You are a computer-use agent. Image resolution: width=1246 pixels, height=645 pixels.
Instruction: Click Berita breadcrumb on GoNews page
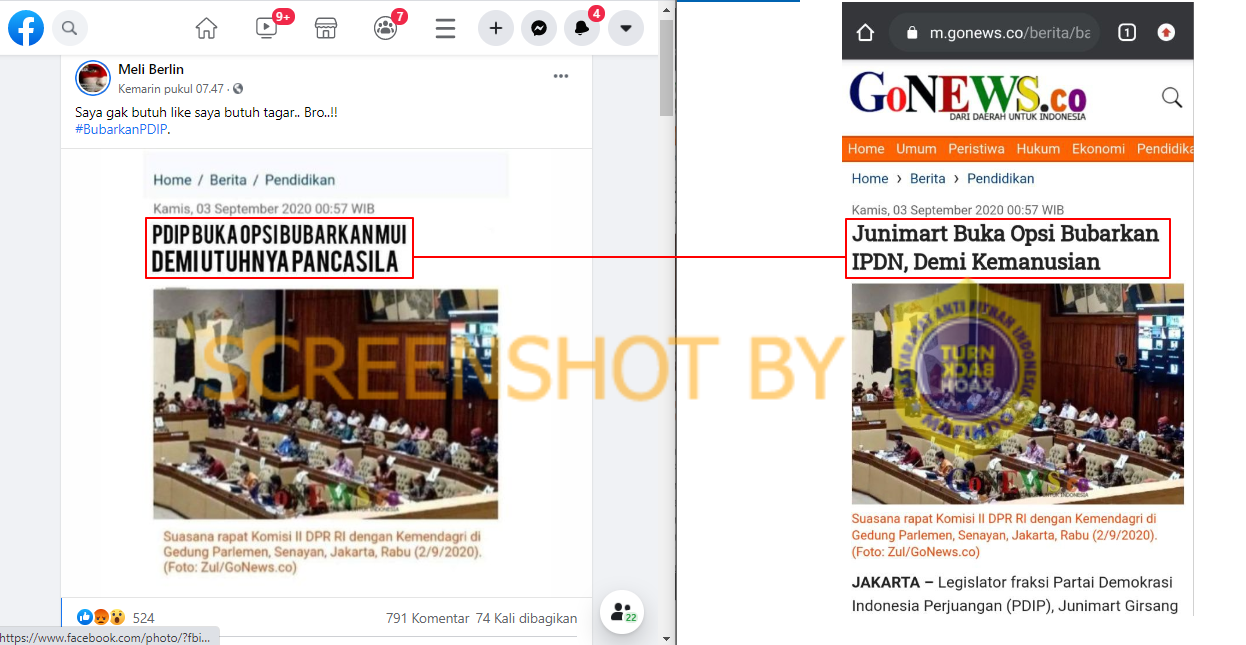(928, 178)
